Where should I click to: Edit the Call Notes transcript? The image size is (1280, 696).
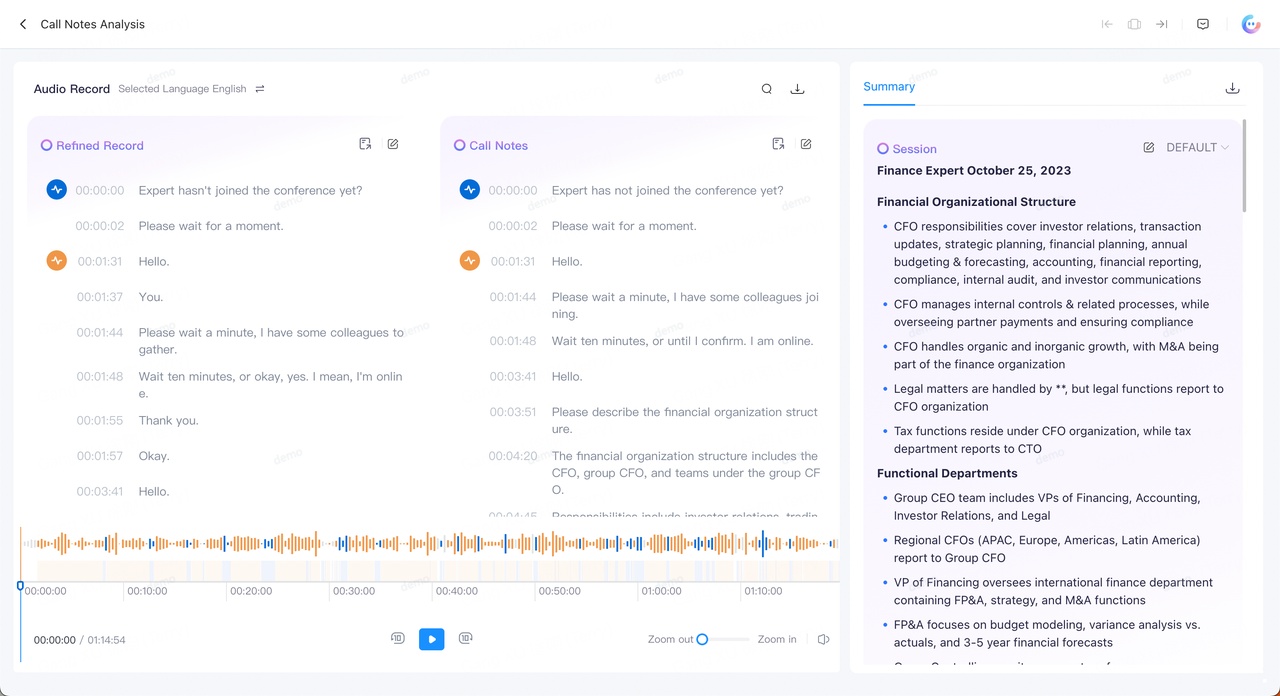pyautogui.click(x=806, y=144)
